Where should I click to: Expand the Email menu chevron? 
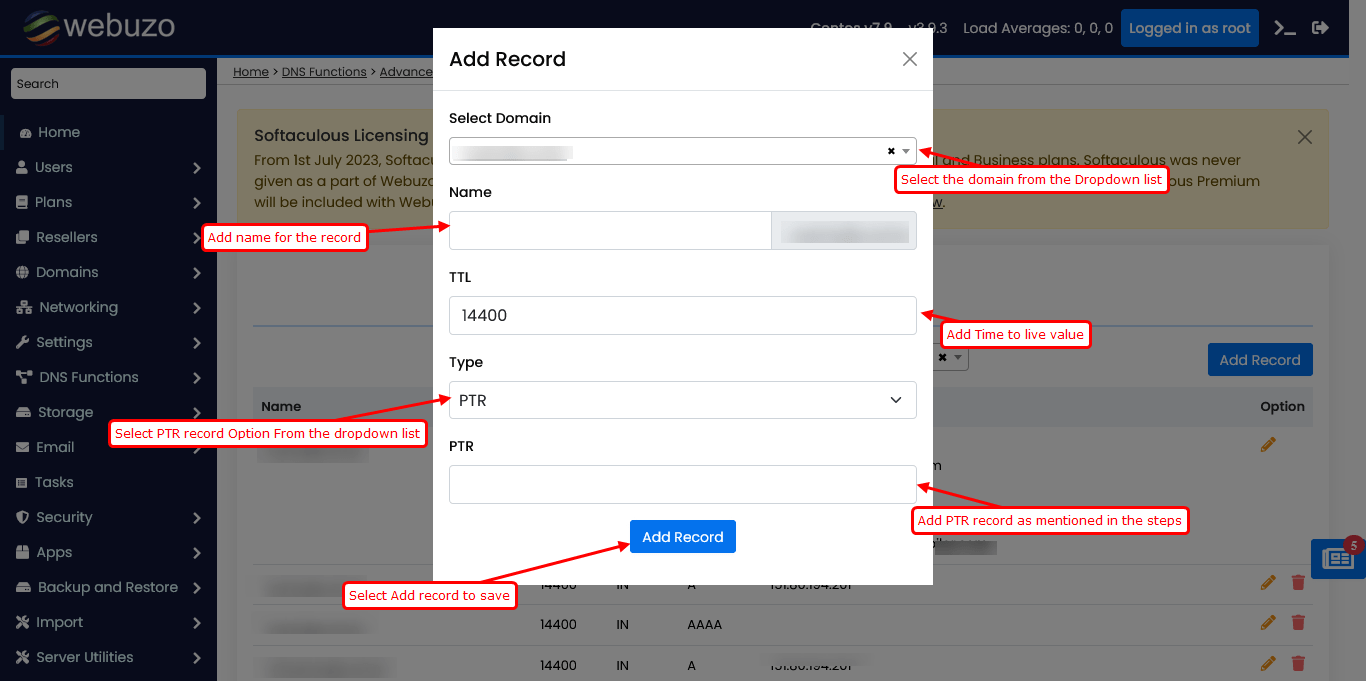[197, 448]
